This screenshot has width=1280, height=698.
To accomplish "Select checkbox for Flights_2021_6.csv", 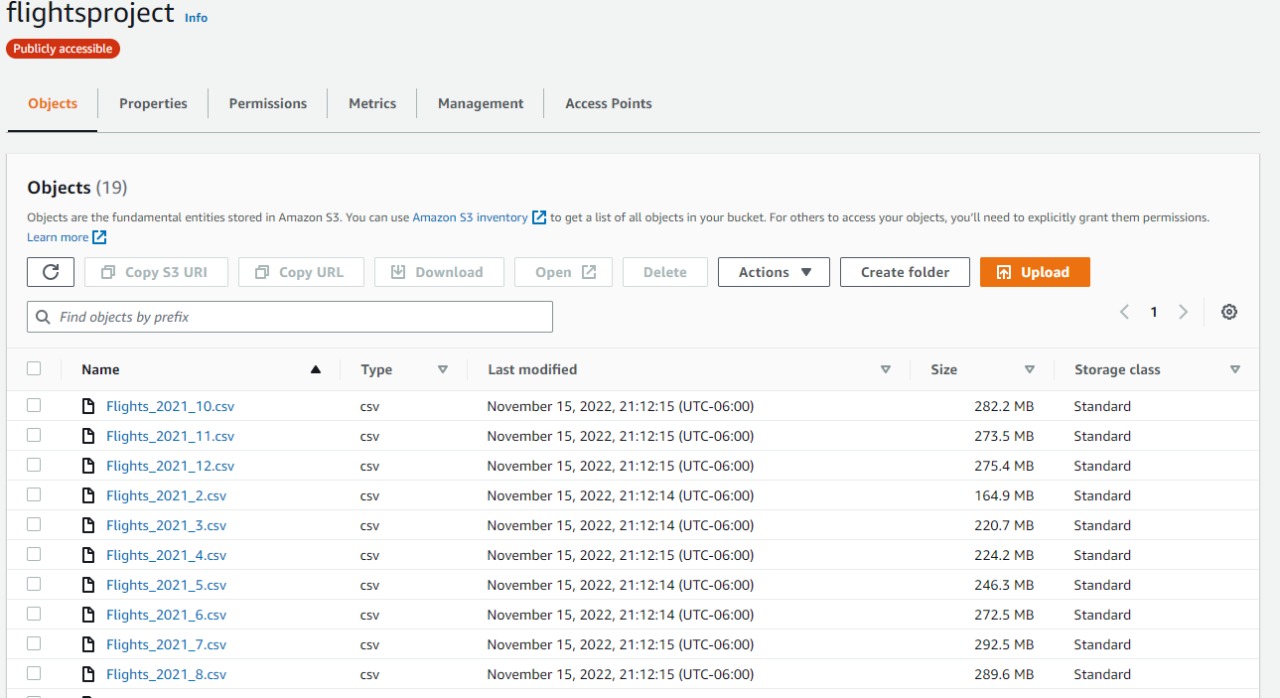I will pyautogui.click(x=34, y=614).
